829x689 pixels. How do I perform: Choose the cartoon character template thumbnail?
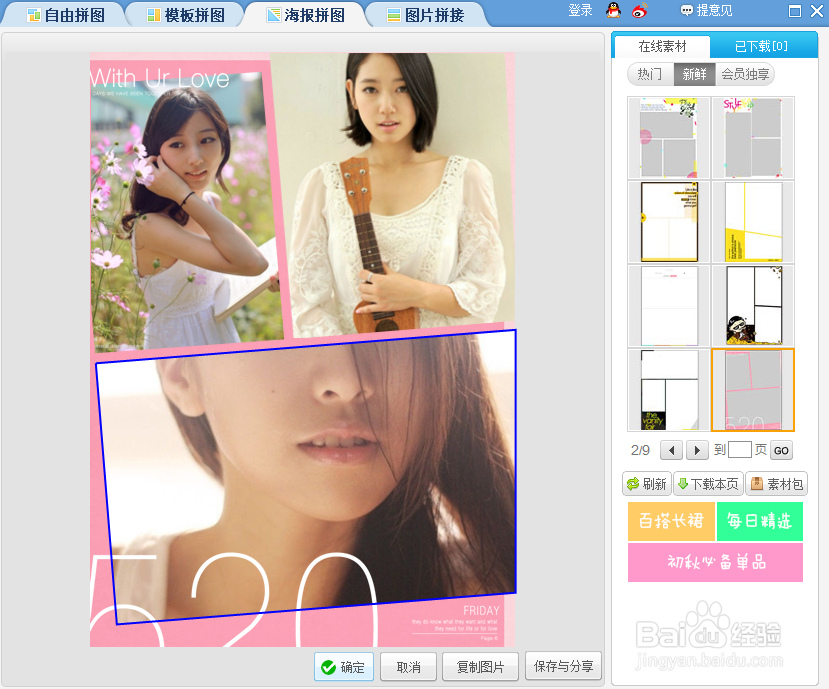753,306
